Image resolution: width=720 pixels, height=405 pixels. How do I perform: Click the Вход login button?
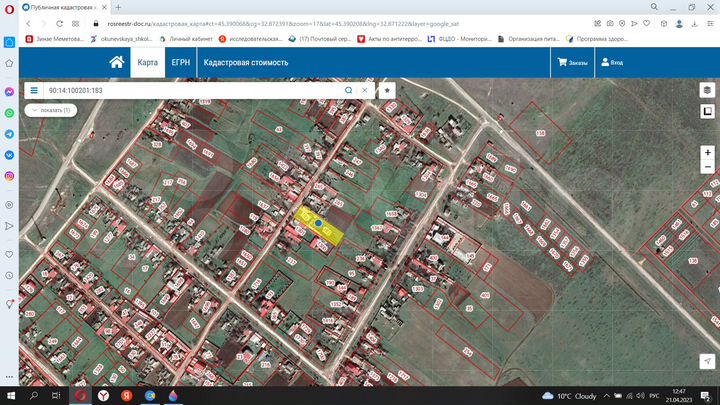pyautogui.click(x=611, y=62)
